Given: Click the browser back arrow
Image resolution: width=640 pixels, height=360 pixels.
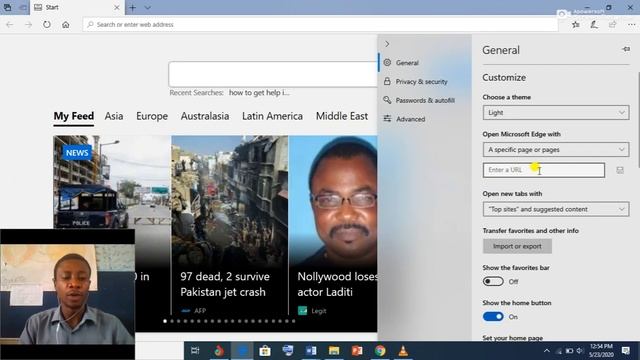Looking at the screenshot, I should 10,24.
